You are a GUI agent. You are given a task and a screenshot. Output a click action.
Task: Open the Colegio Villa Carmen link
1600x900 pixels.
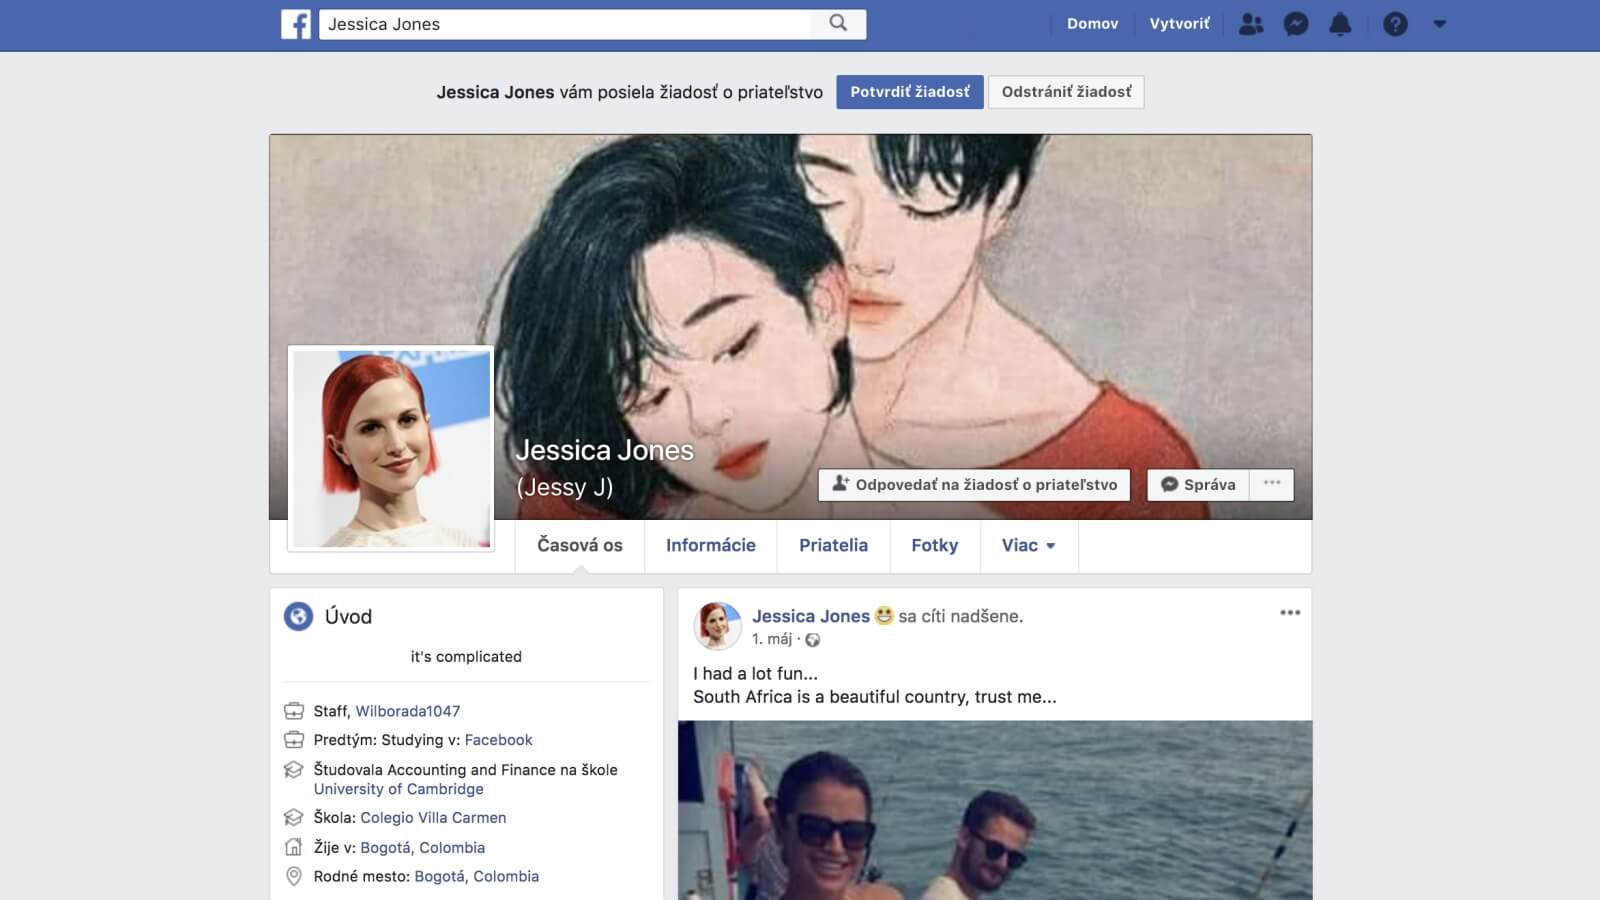click(433, 818)
